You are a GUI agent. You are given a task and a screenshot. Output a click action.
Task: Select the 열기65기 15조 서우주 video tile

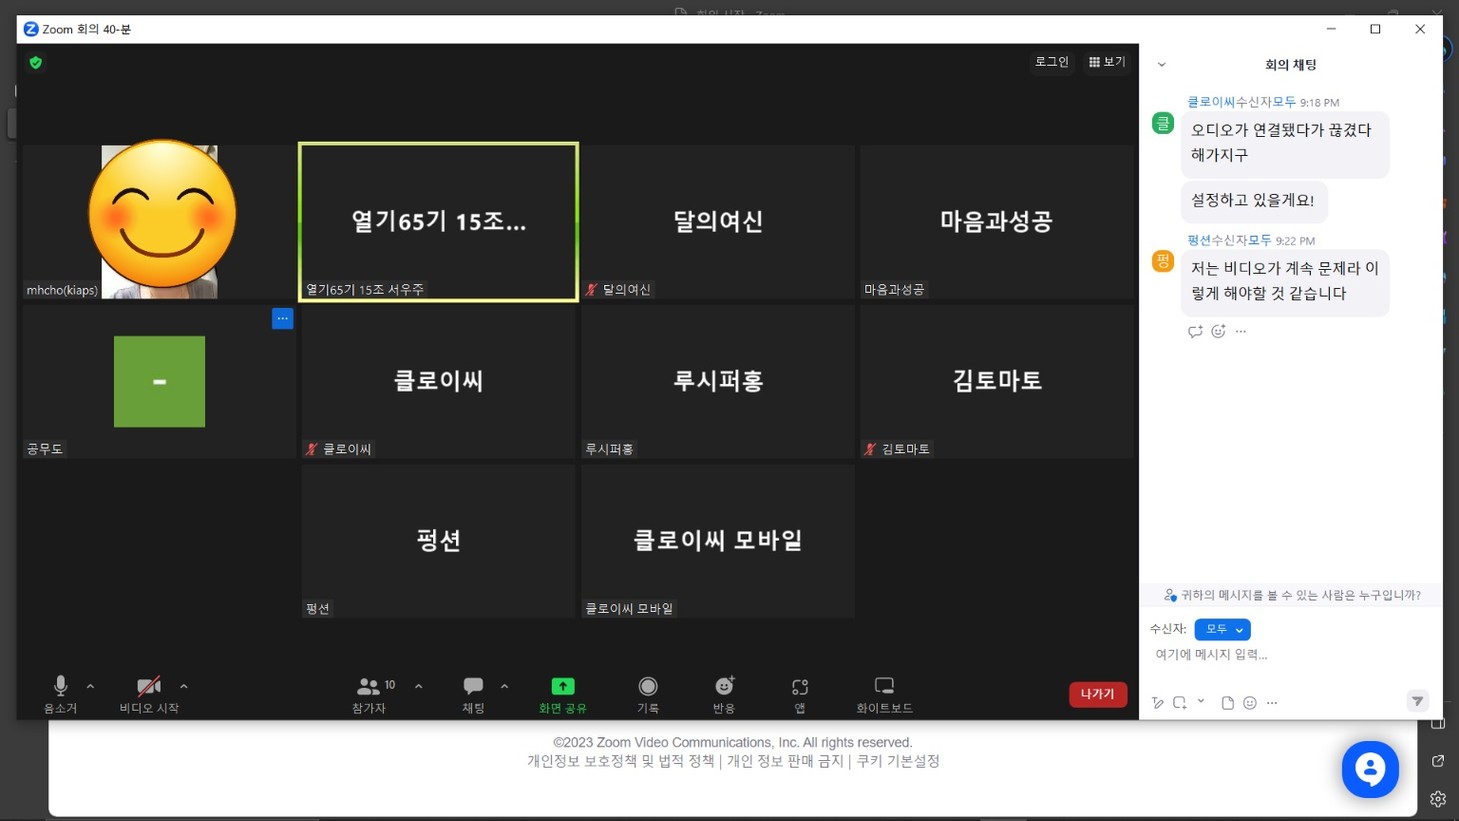coord(438,222)
